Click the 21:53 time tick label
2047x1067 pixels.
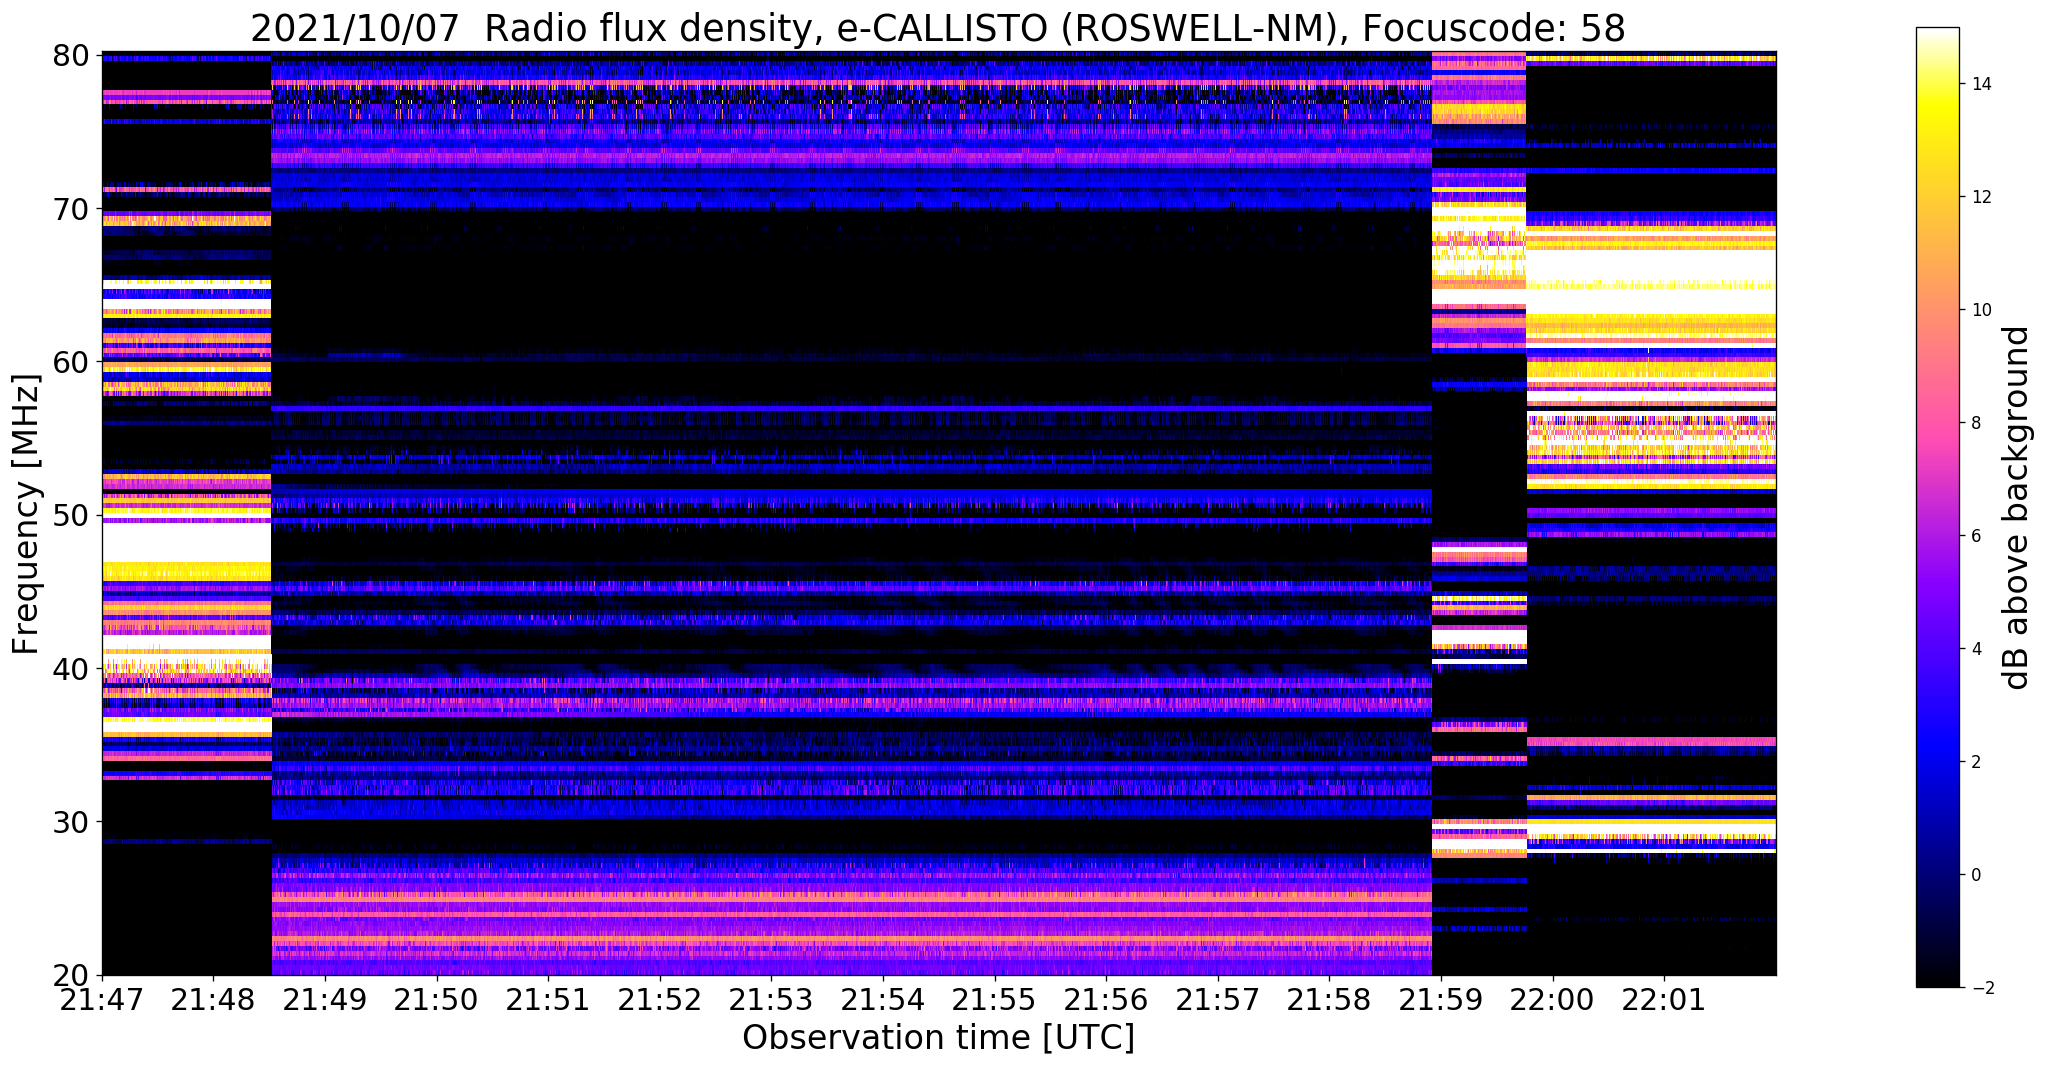[x=771, y=1000]
